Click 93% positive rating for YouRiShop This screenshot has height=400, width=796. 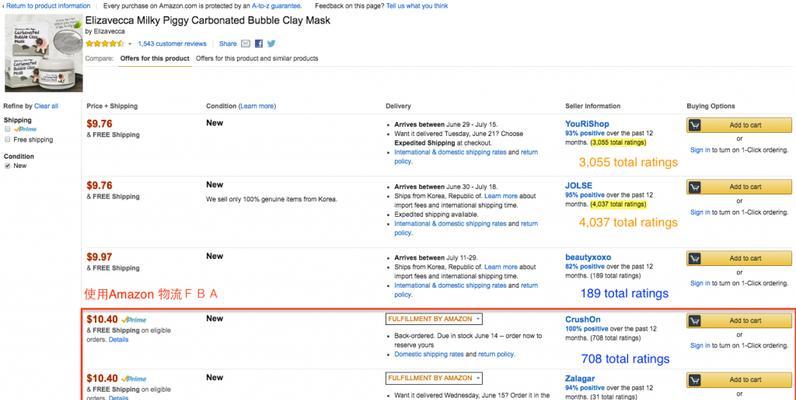point(585,133)
